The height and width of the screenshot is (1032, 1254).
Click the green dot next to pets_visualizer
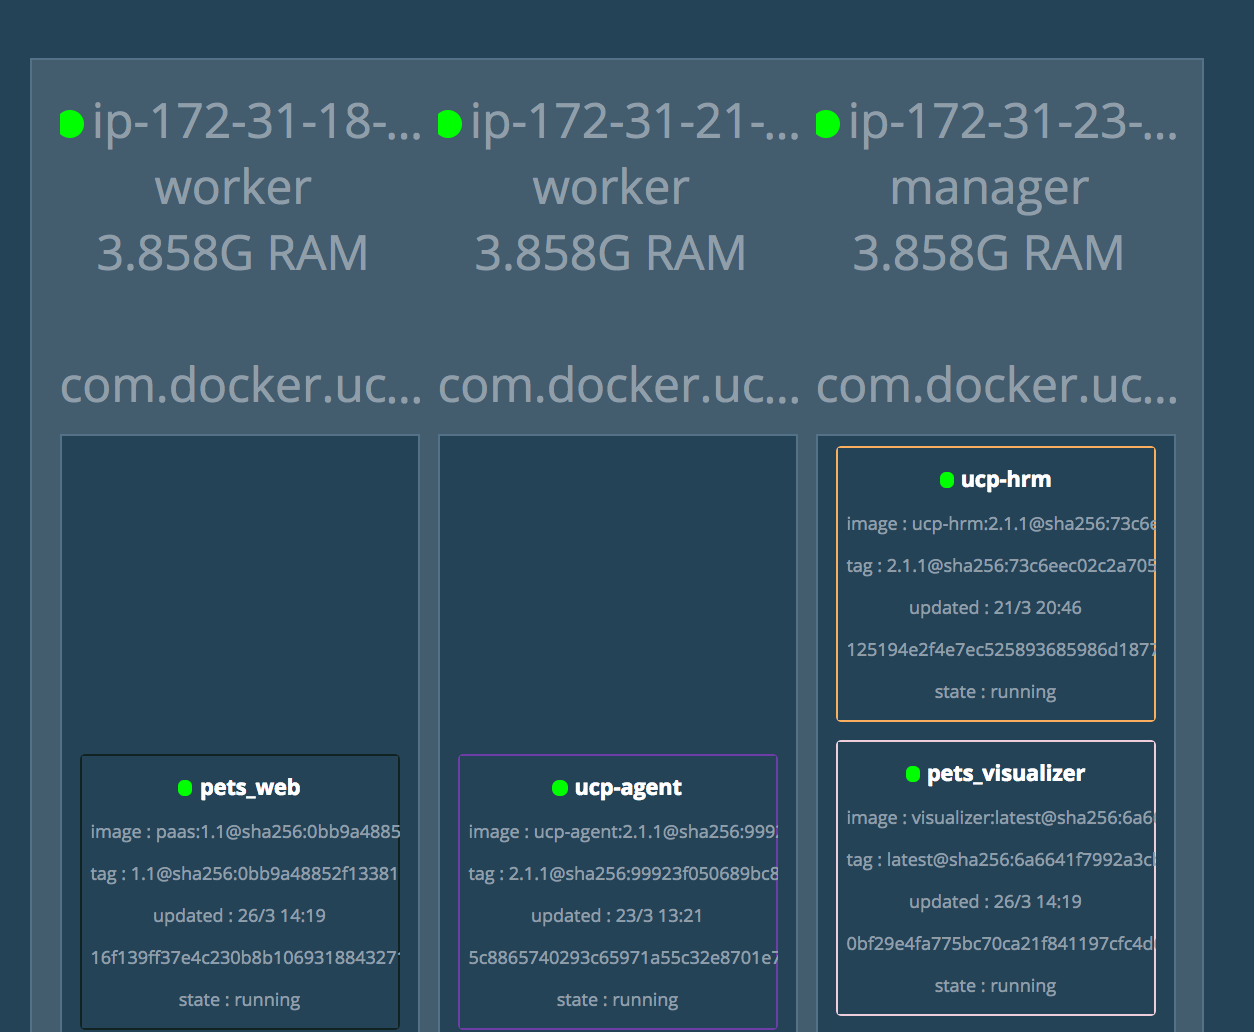click(912, 774)
